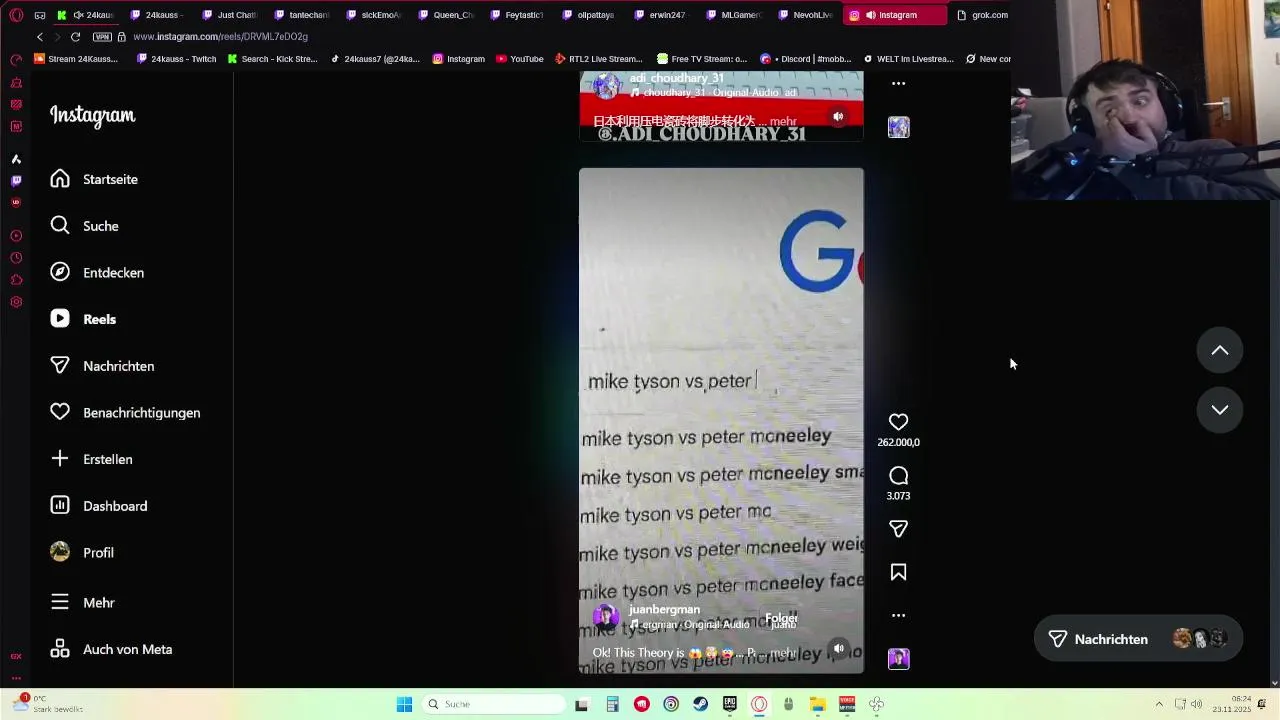
Task: Click the Instagram wordmark logo
Action: (92, 116)
